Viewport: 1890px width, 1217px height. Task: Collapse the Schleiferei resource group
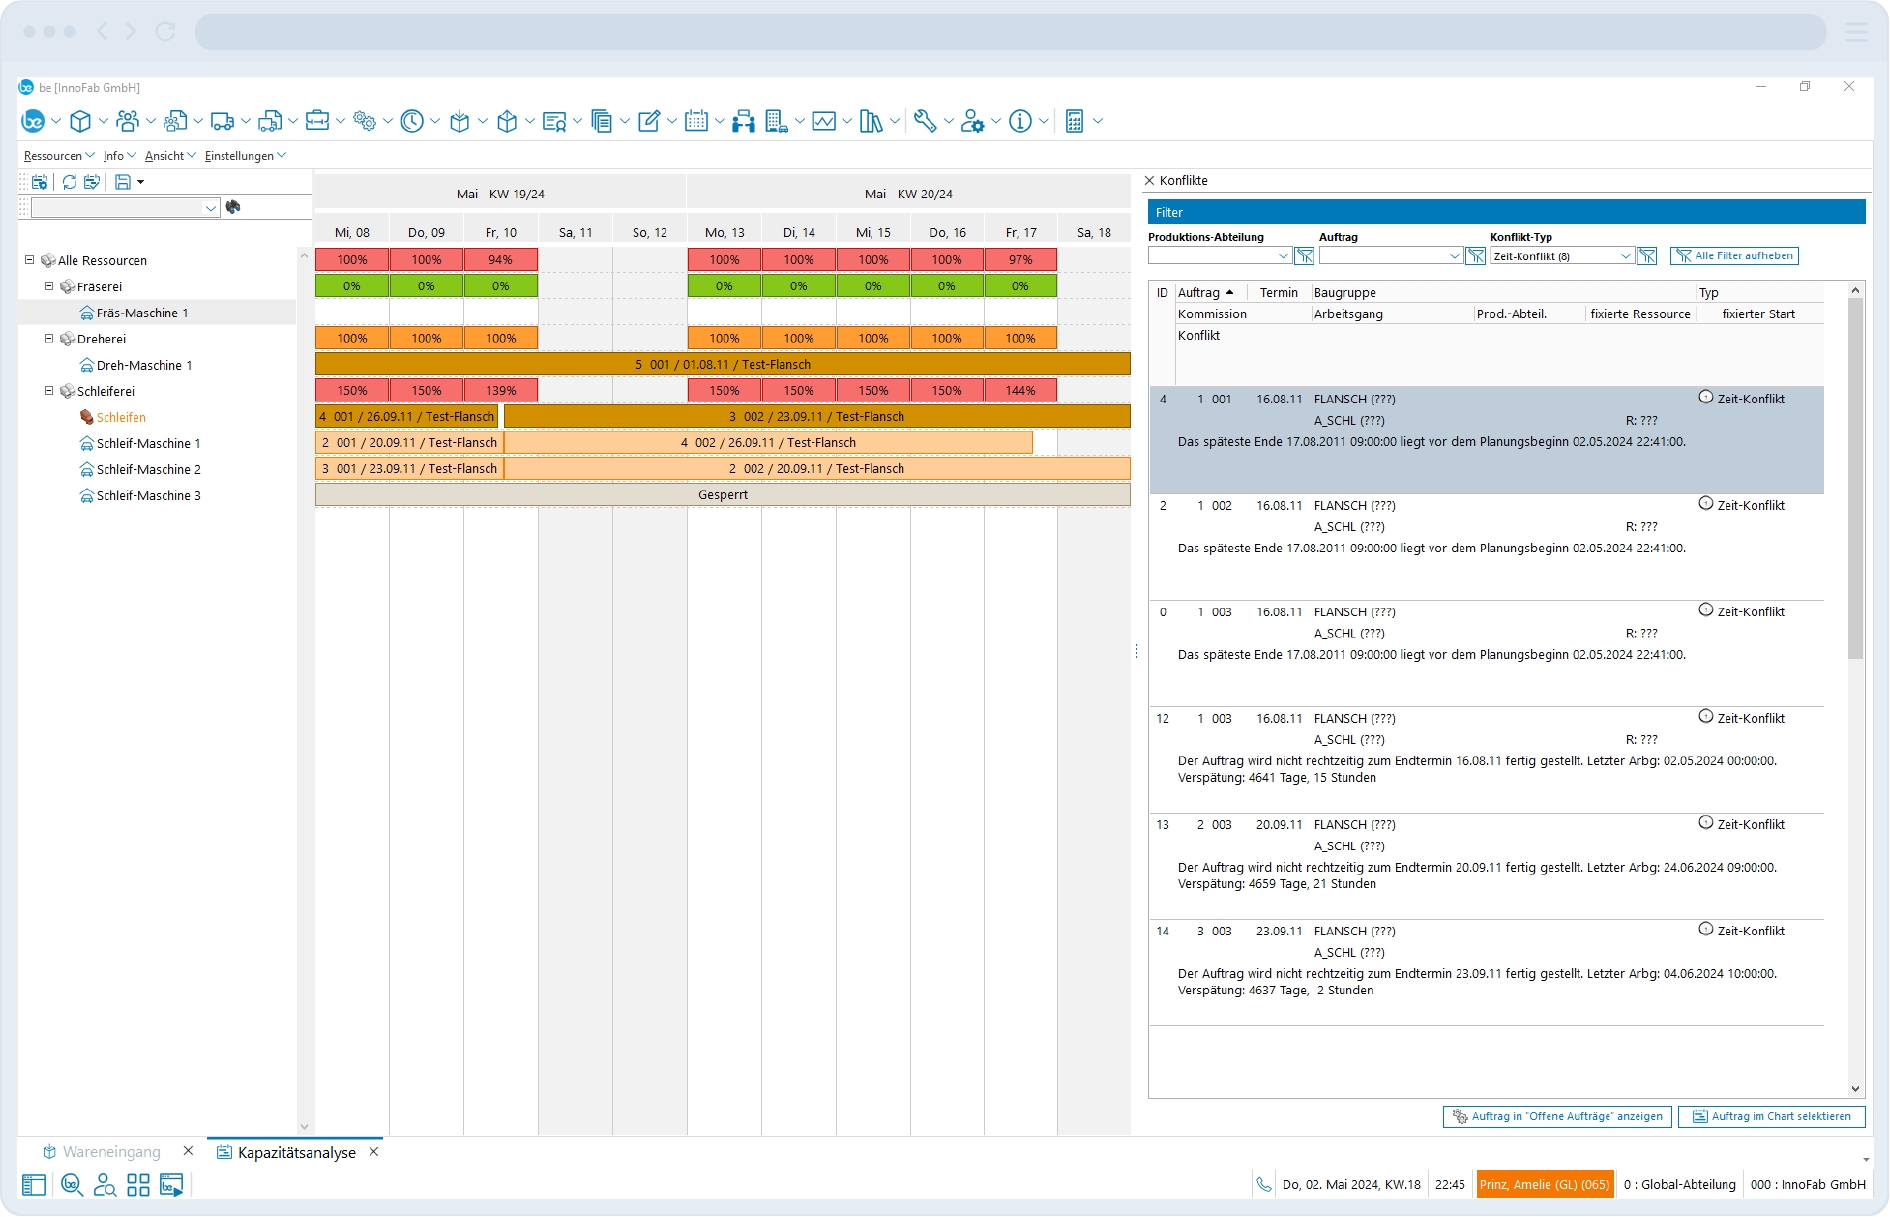click(49, 391)
